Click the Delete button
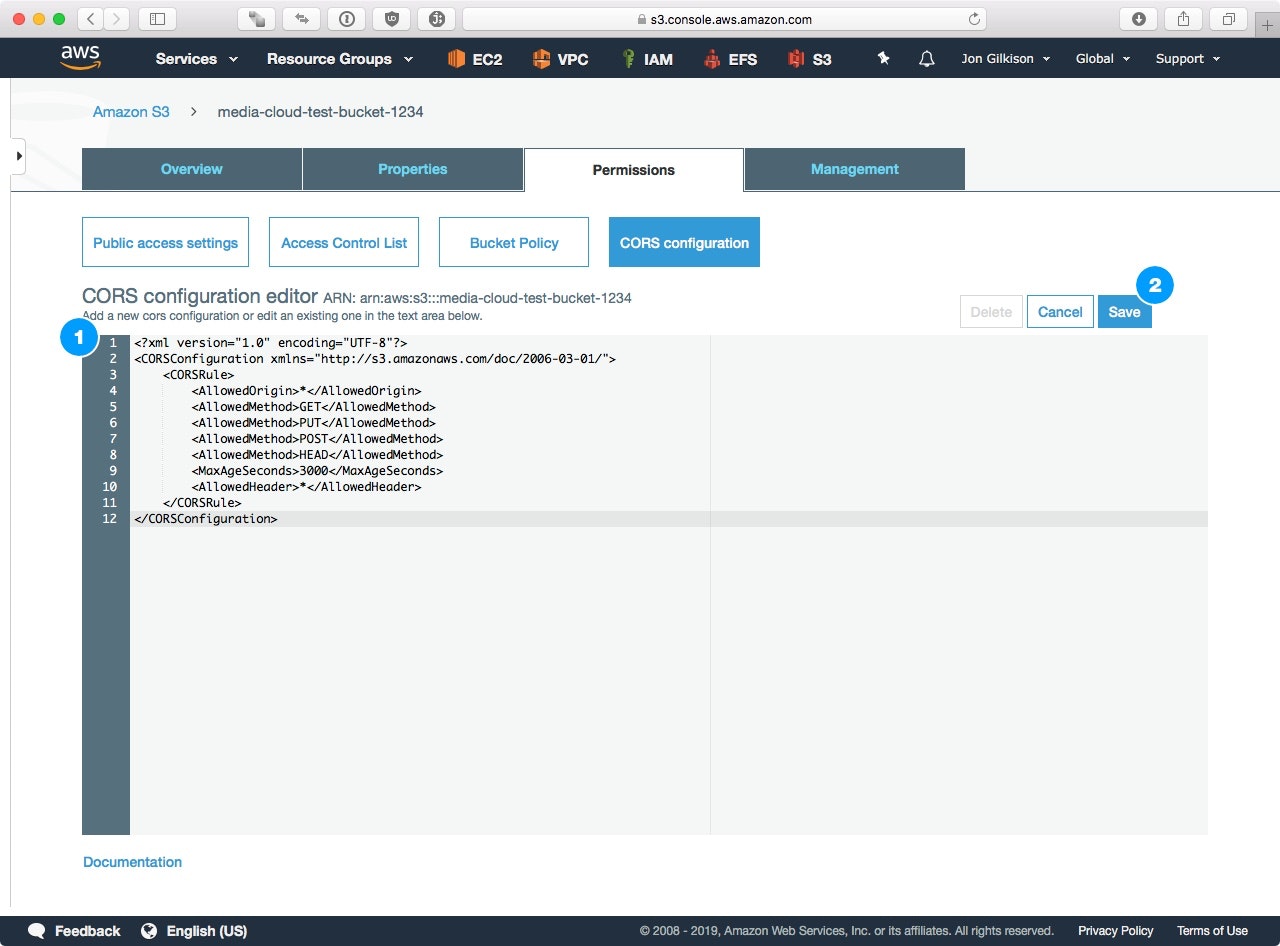Viewport: 1280px width, 946px height. point(991,312)
